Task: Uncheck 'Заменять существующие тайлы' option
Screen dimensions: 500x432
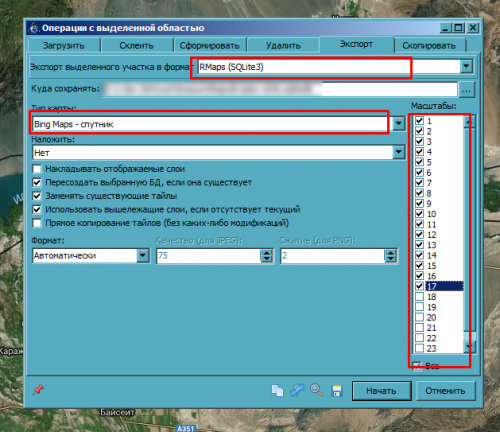Action: [x=37, y=196]
